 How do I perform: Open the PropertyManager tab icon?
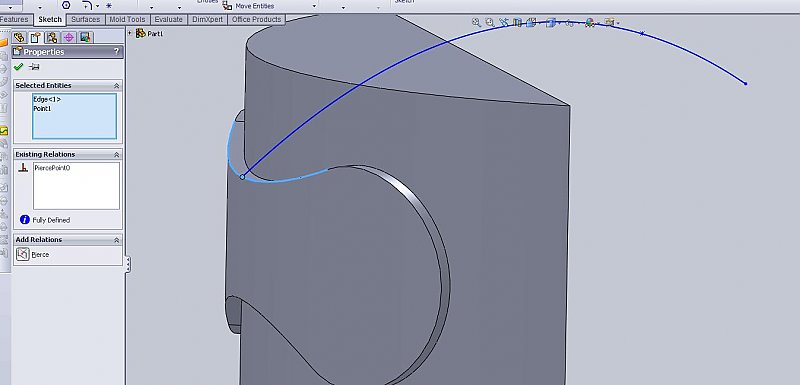click(x=35, y=37)
